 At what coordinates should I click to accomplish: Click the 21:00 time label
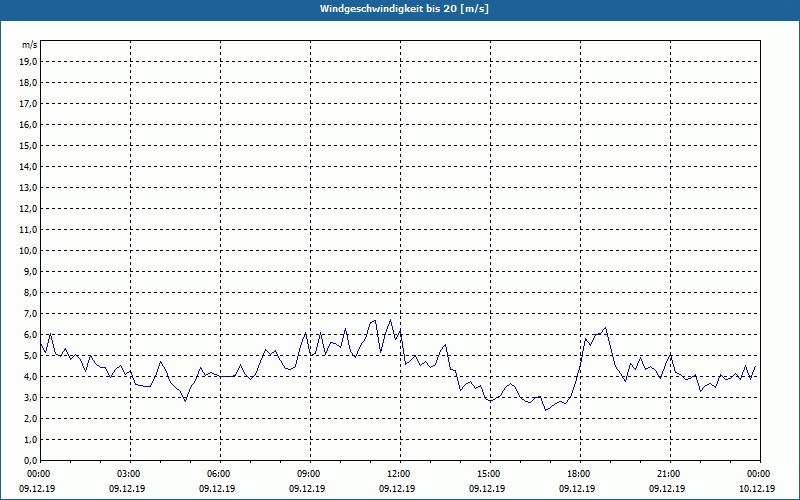670,474
